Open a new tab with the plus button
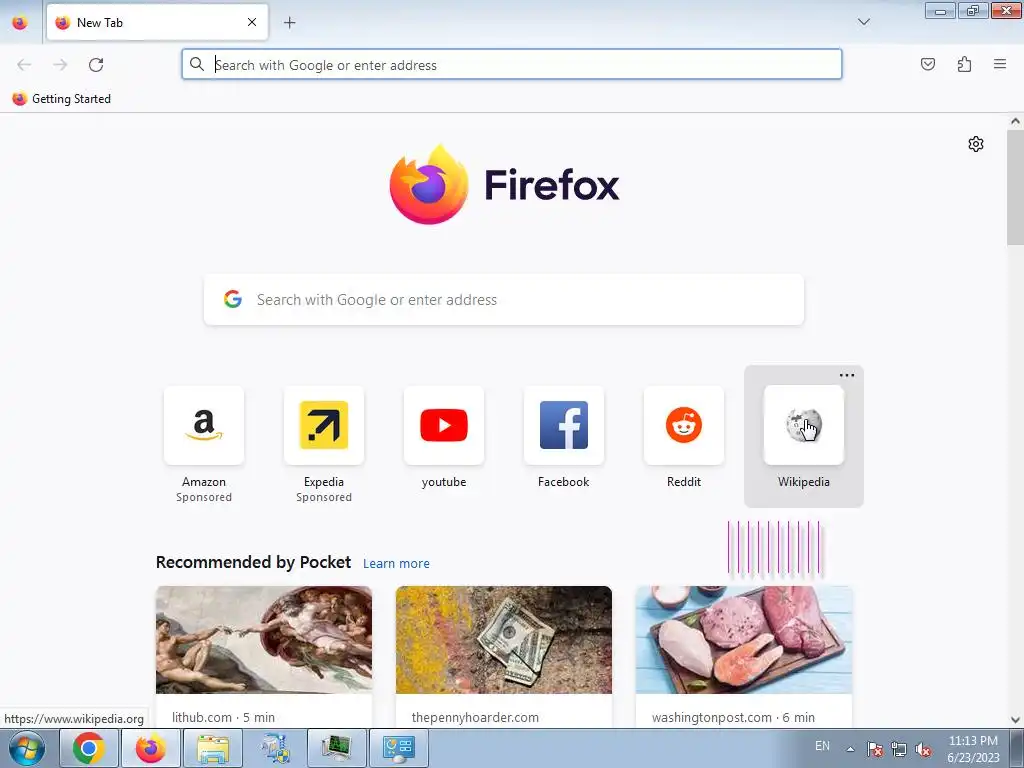This screenshot has height=768, width=1024. click(289, 23)
